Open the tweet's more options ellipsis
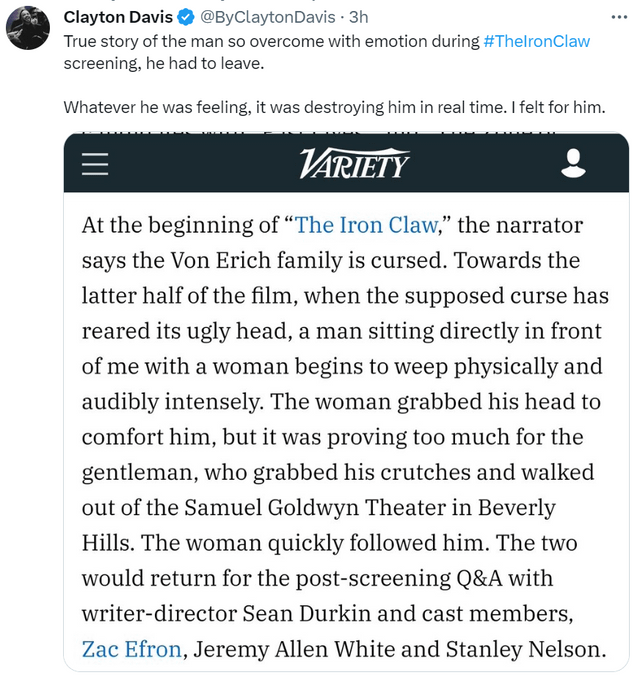640x675 pixels. point(620,17)
